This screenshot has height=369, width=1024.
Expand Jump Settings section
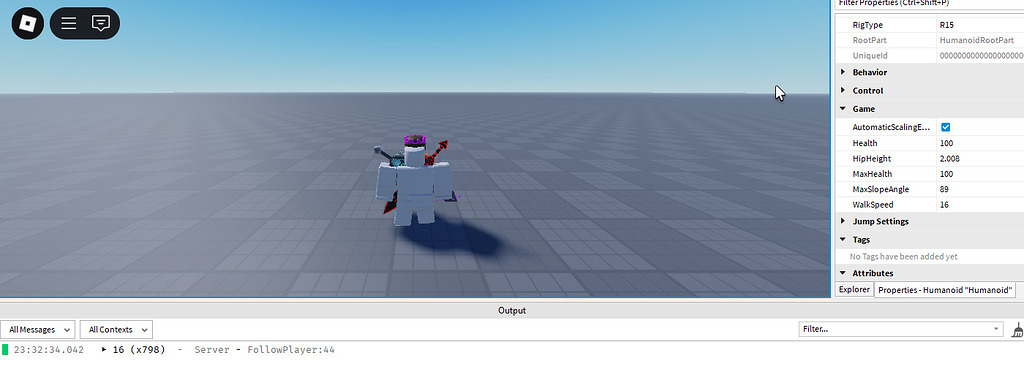point(842,221)
